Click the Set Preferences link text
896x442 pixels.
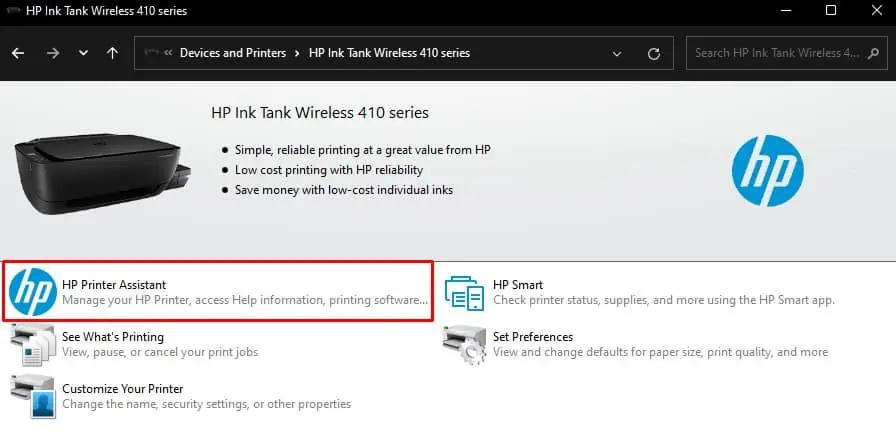click(x=533, y=337)
